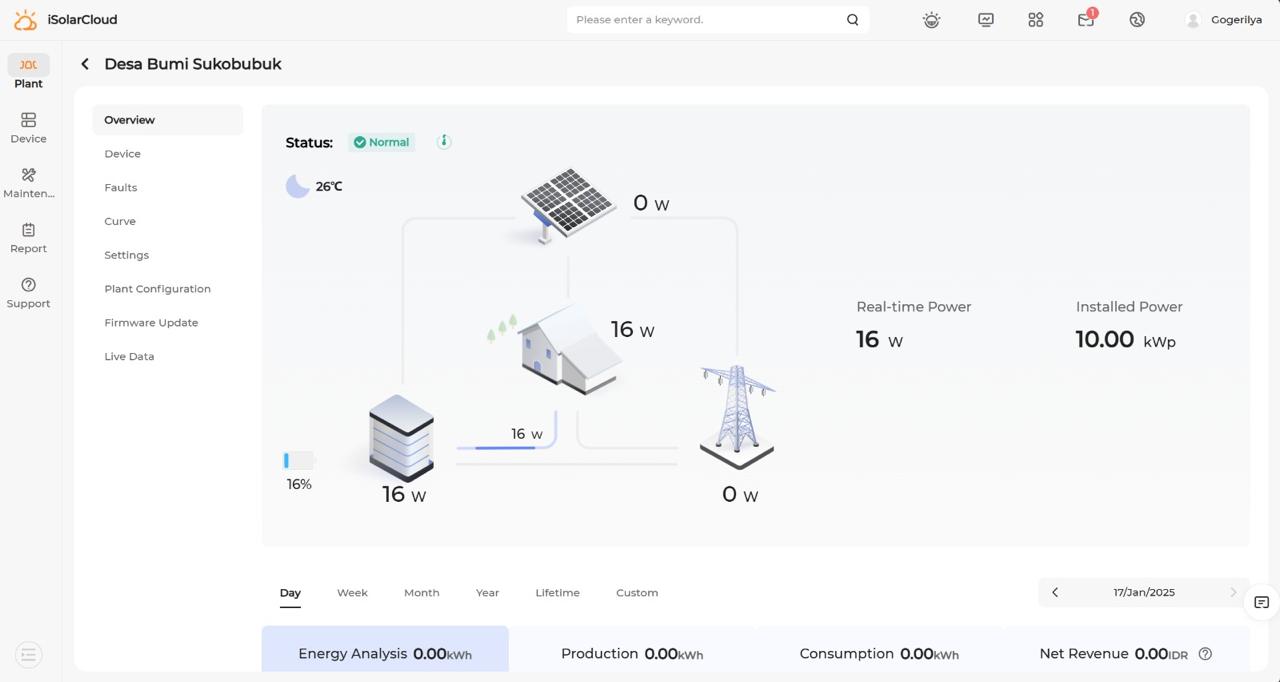This screenshot has width=1280, height=682.
Task: Click the grid transmission tower icon
Action: point(737,417)
